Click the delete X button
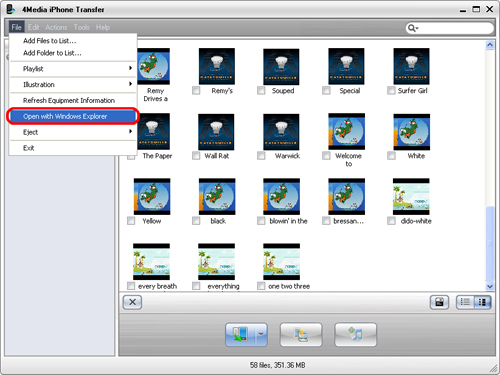This screenshot has height=375, width=500. pos(132,302)
